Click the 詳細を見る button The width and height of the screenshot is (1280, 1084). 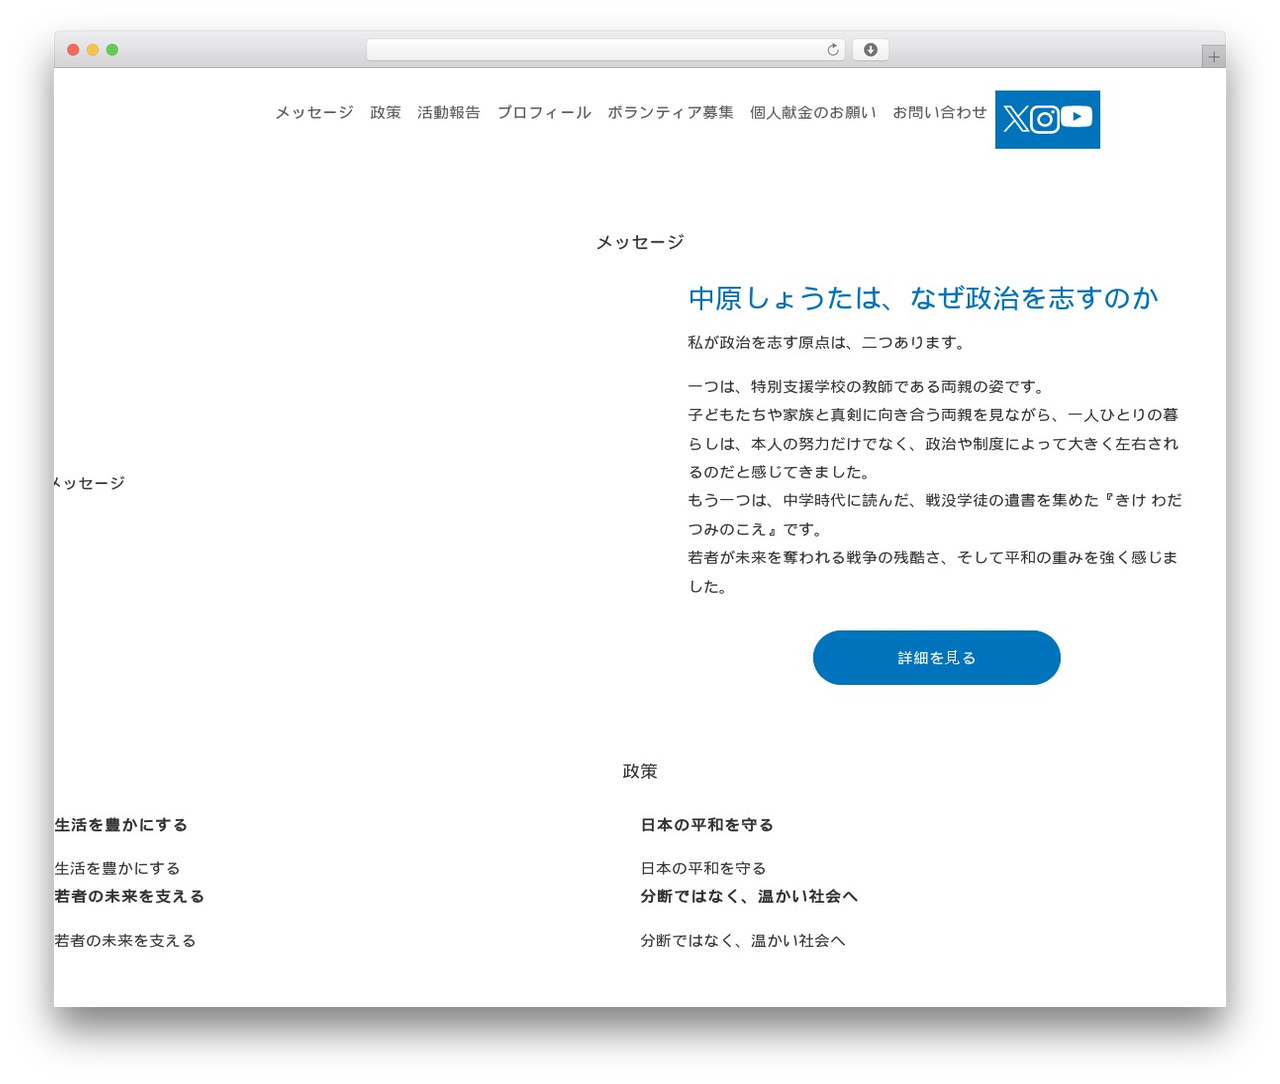coord(937,658)
